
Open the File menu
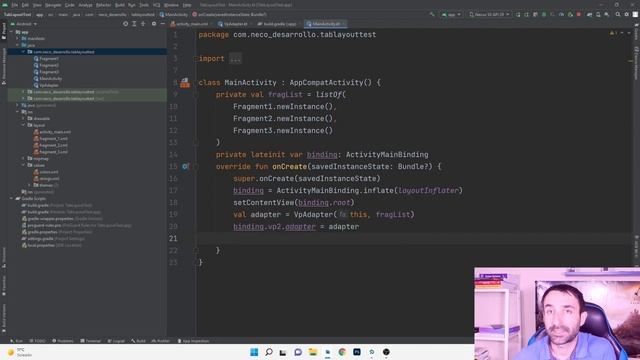[15, 5]
